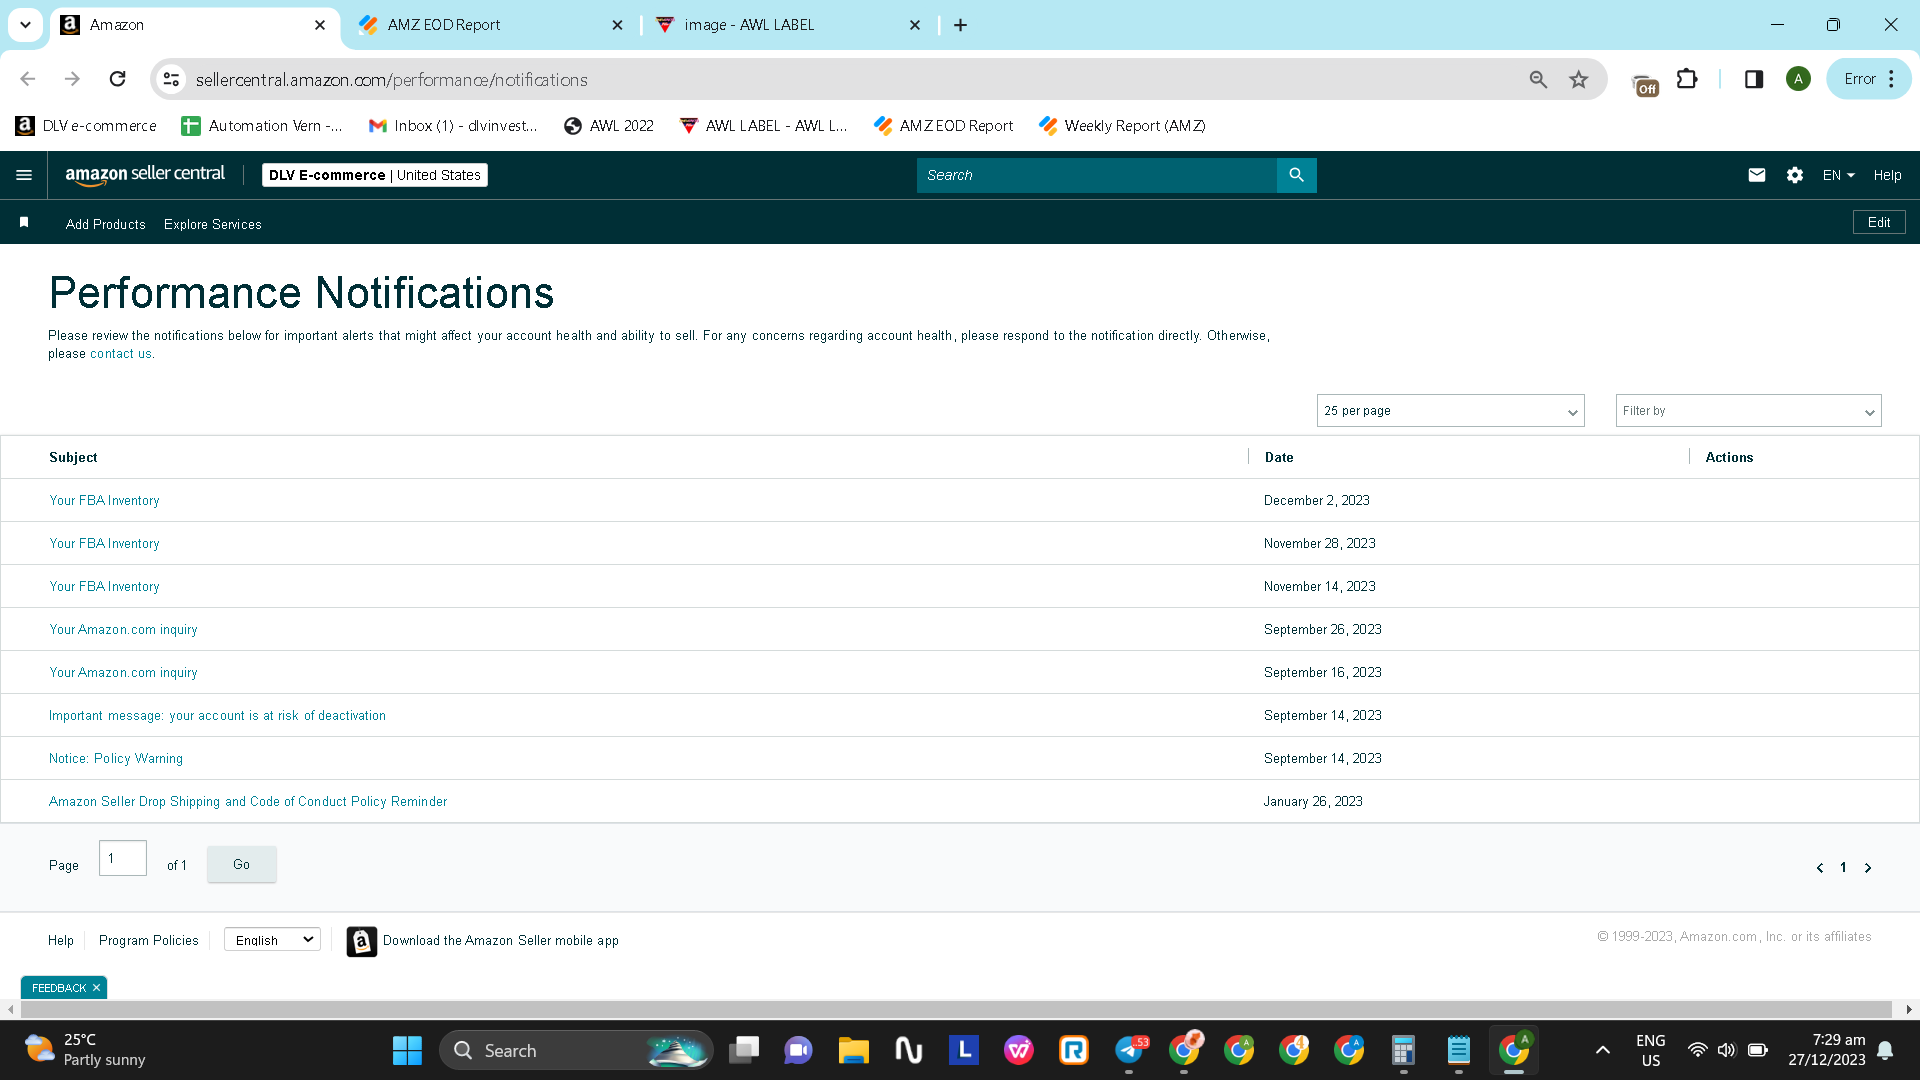Image resolution: width=1920 pixels, height=1080 pixels.
Task: Open the Filter by dropdown
Action: point(1748,411)
